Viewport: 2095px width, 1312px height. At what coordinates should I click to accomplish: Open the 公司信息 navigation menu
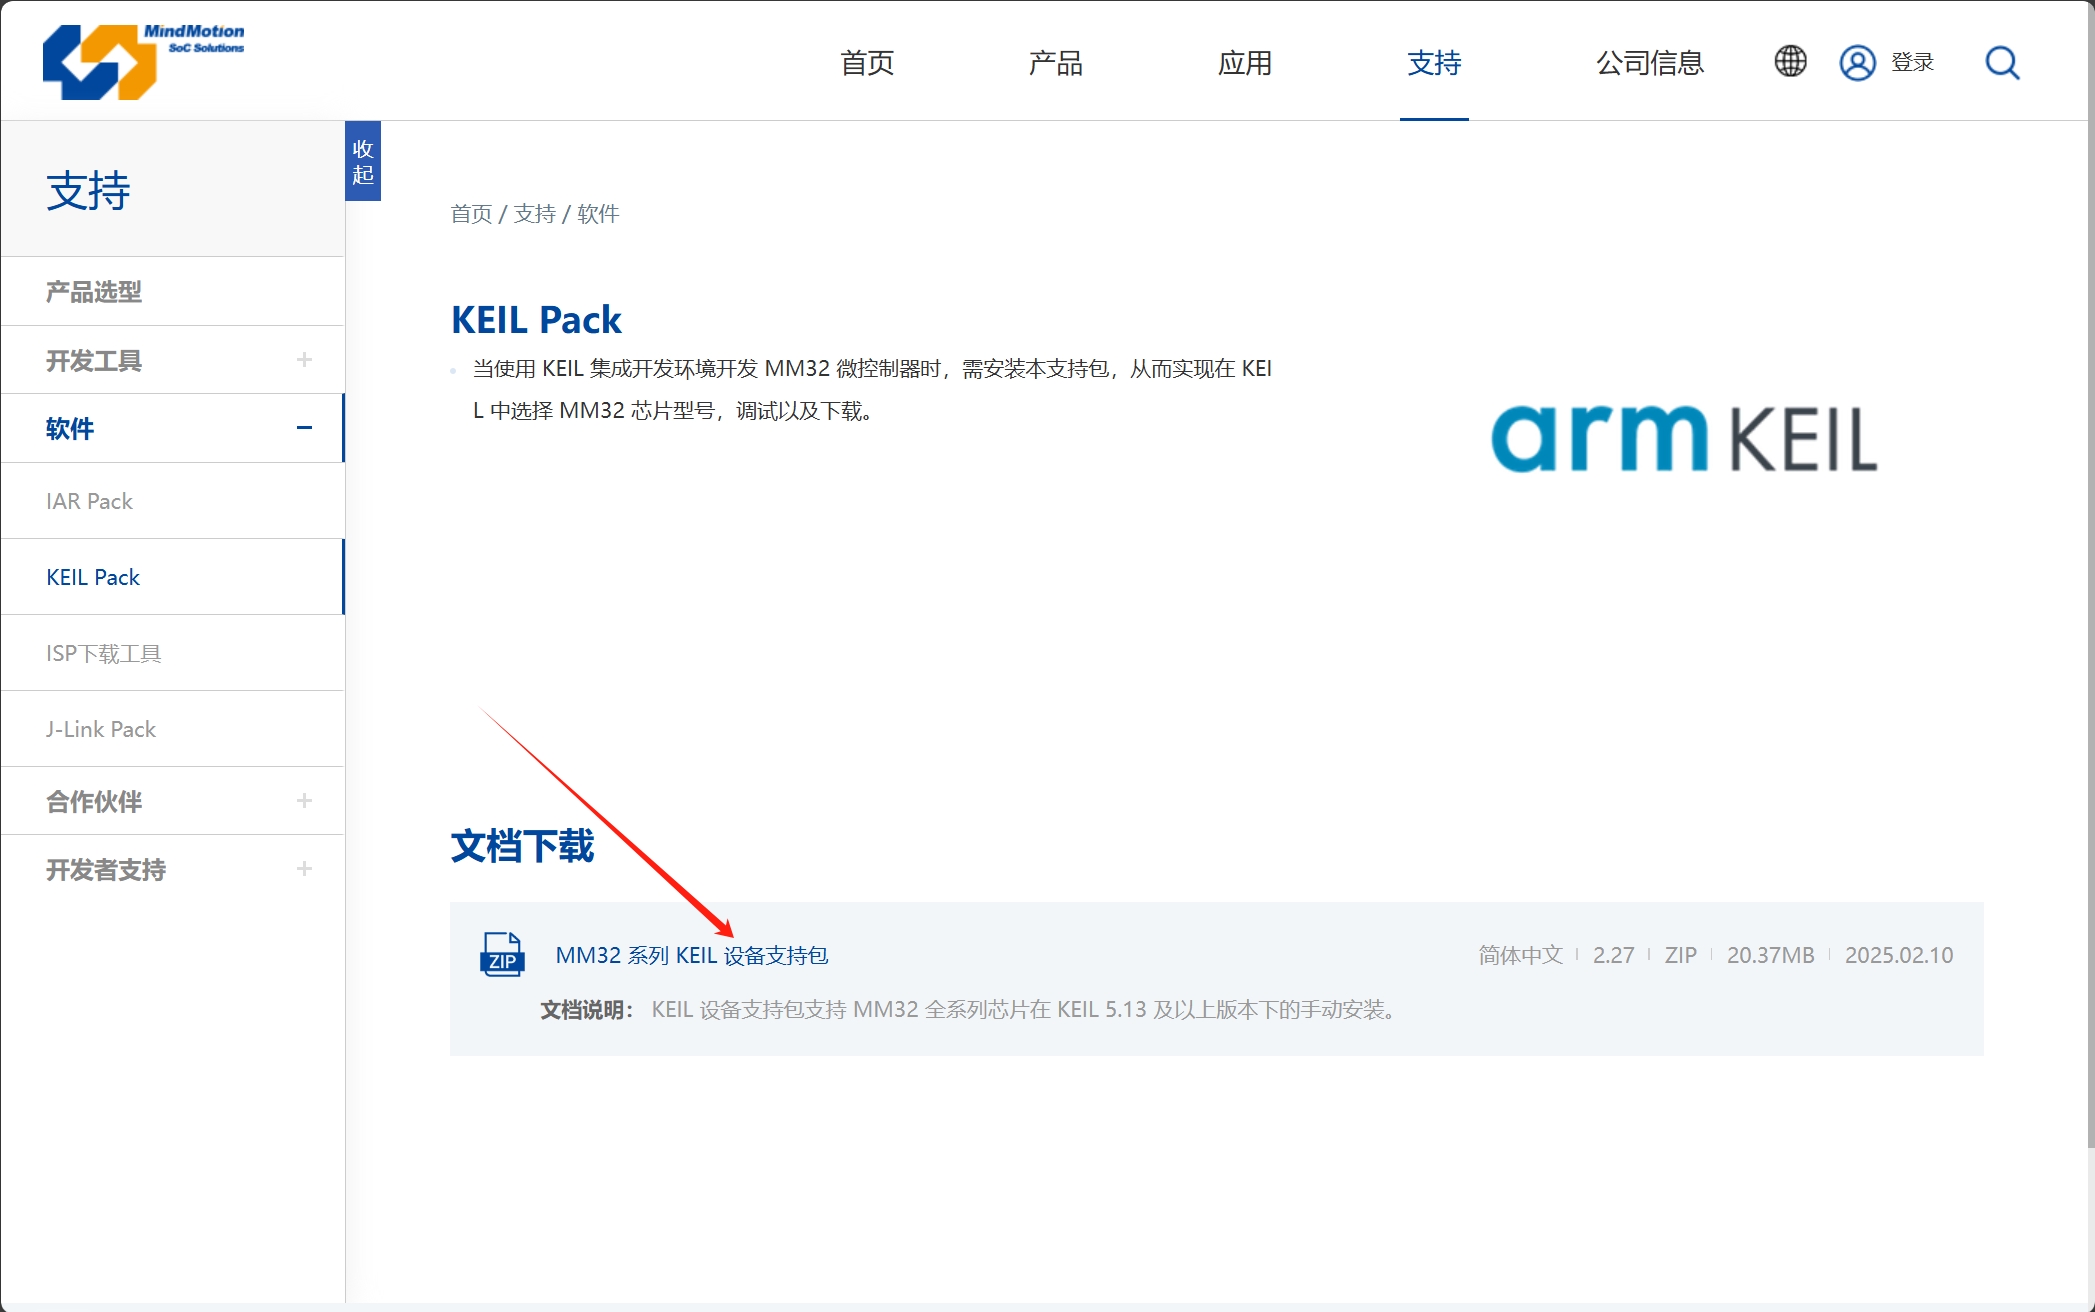pyautogui.click(x=1649, y=63)
